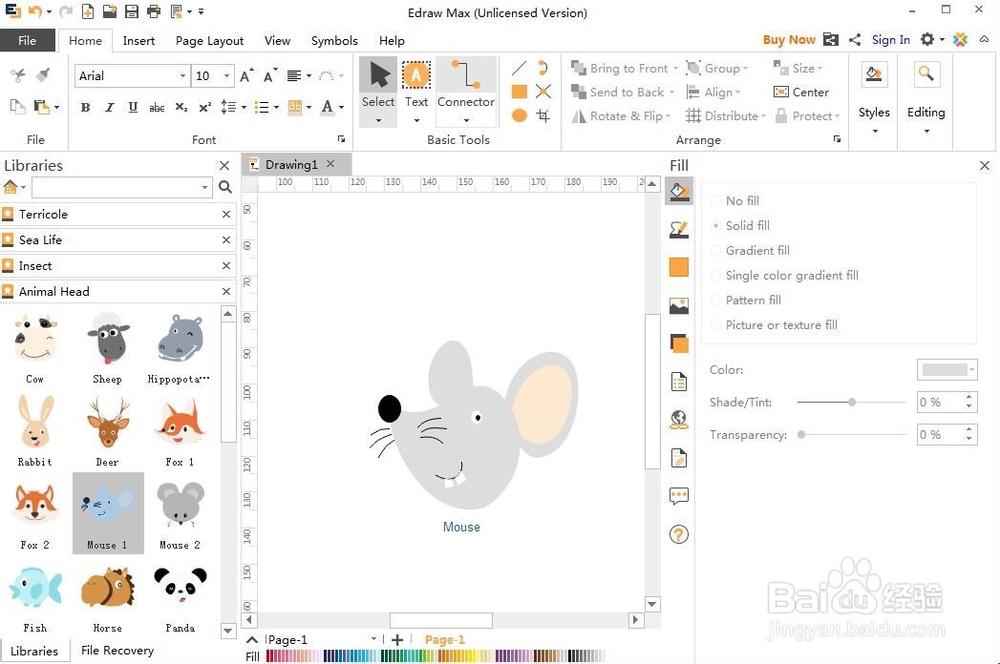The height and width of the screenshot is (664, 1000).
Task: Click the Buy Now link
Action: pos(789,40)
